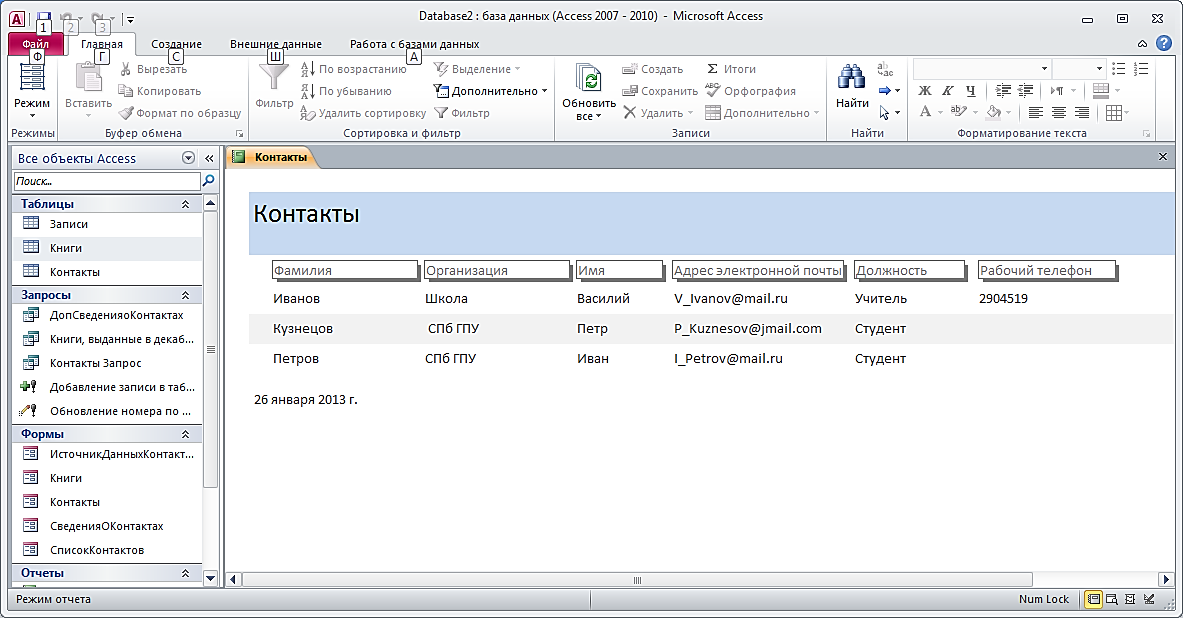Click Копировать in the clipboard group
Screen dimensions: 1183x618
click(160, 91)
